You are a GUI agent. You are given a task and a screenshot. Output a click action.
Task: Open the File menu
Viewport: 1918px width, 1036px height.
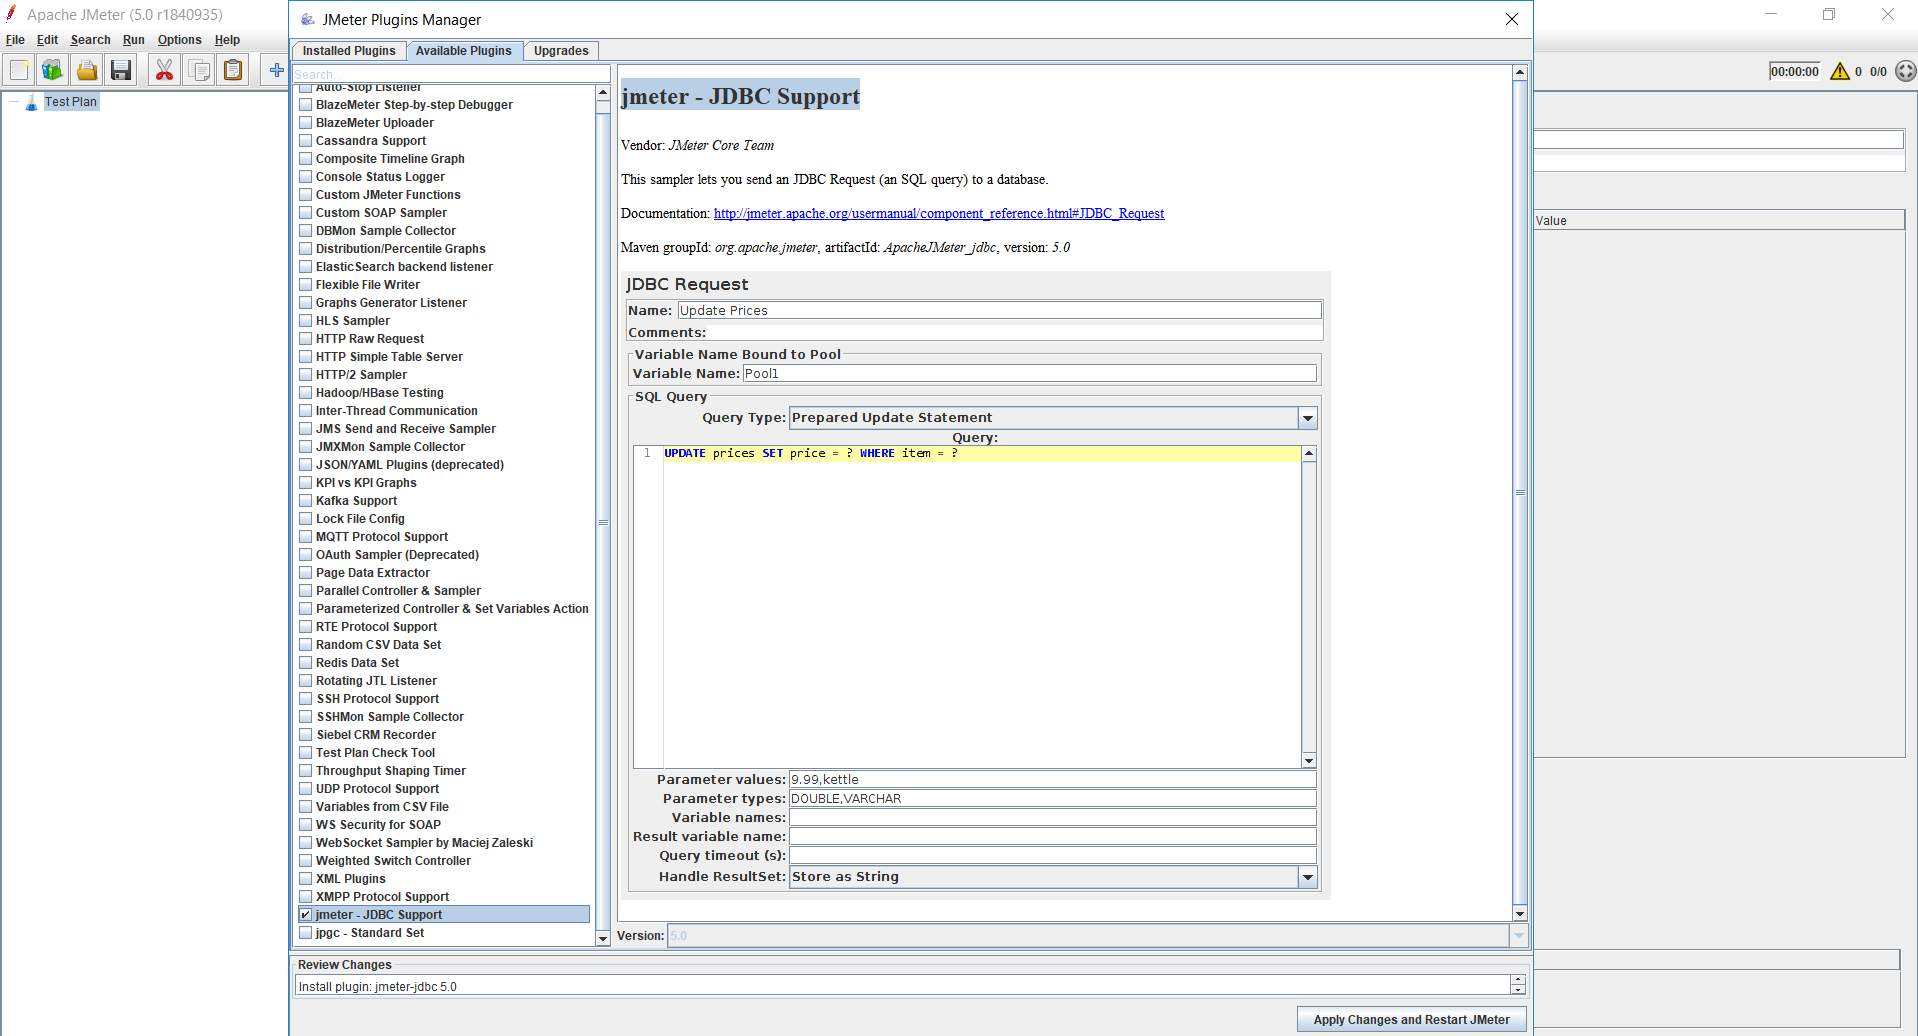tap(15, 40)
